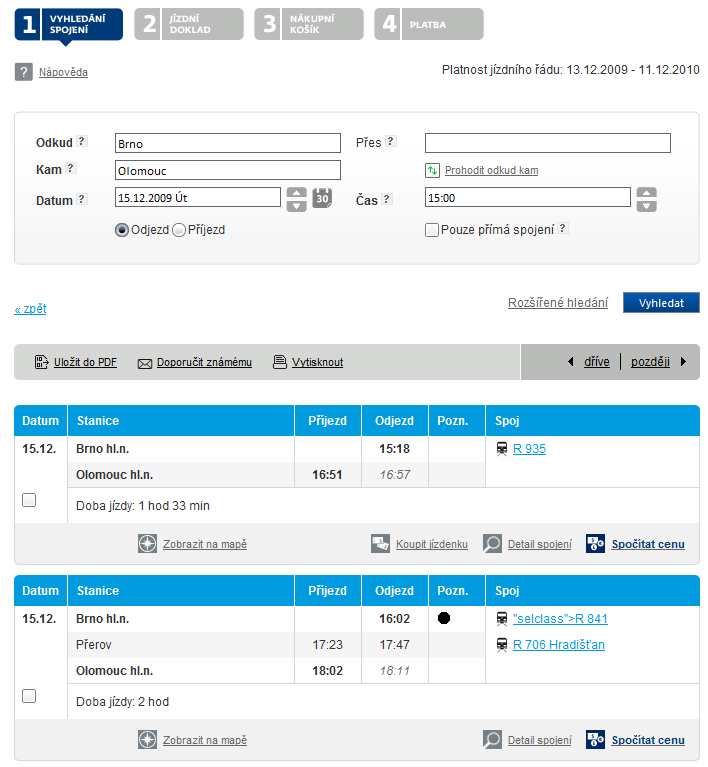Open the calendar date picker icon
This screenshot has width=708, height=767.
pos(321,198)
